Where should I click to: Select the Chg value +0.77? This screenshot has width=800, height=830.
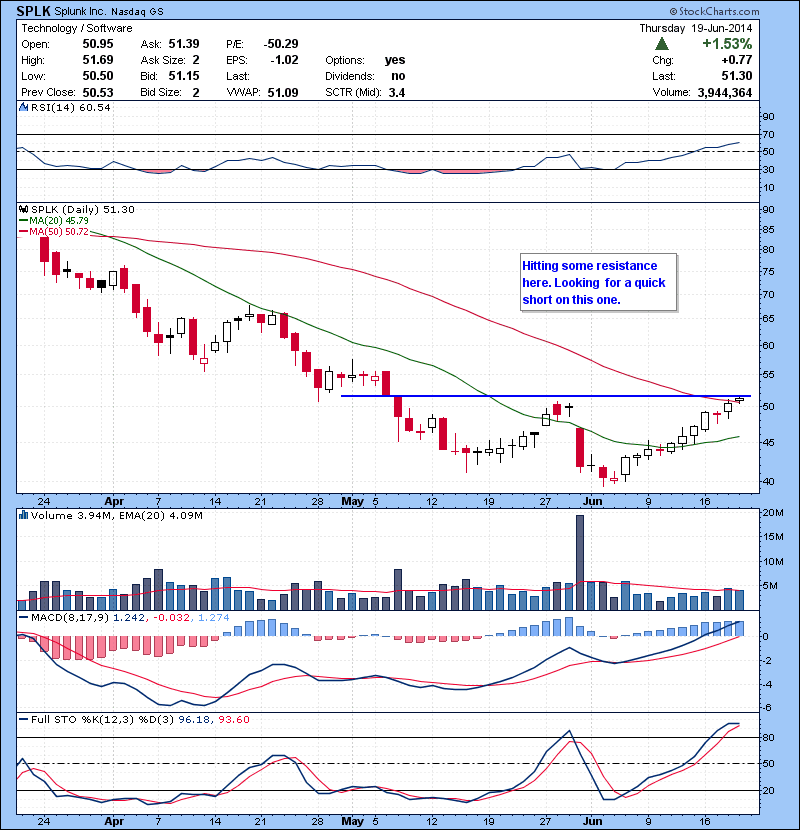(x=736, y=60)
